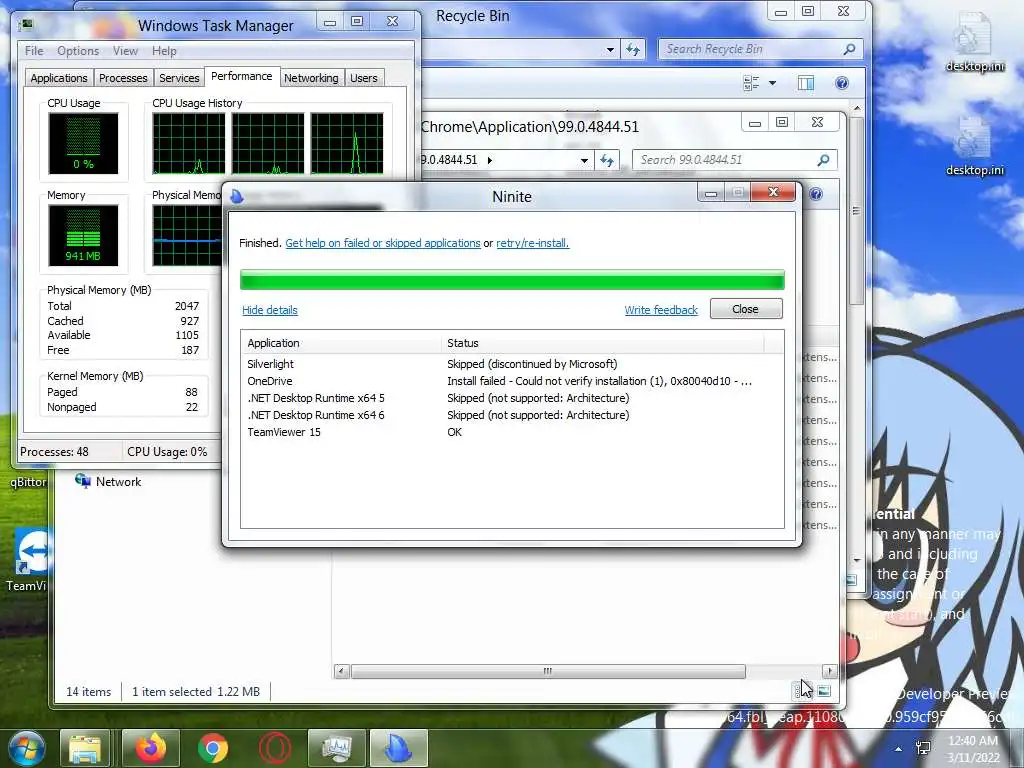Image resolution: width=1024 pixels, height=768 pixels.
Task: Open address history dropdown in Recycle Bin
Action: [610, 49]
